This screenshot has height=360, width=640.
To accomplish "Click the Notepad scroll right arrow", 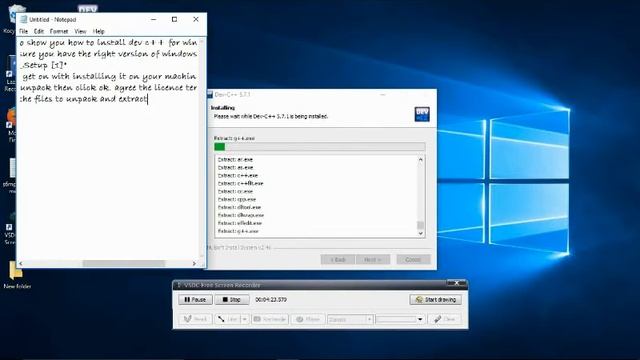I will point(194,264).
